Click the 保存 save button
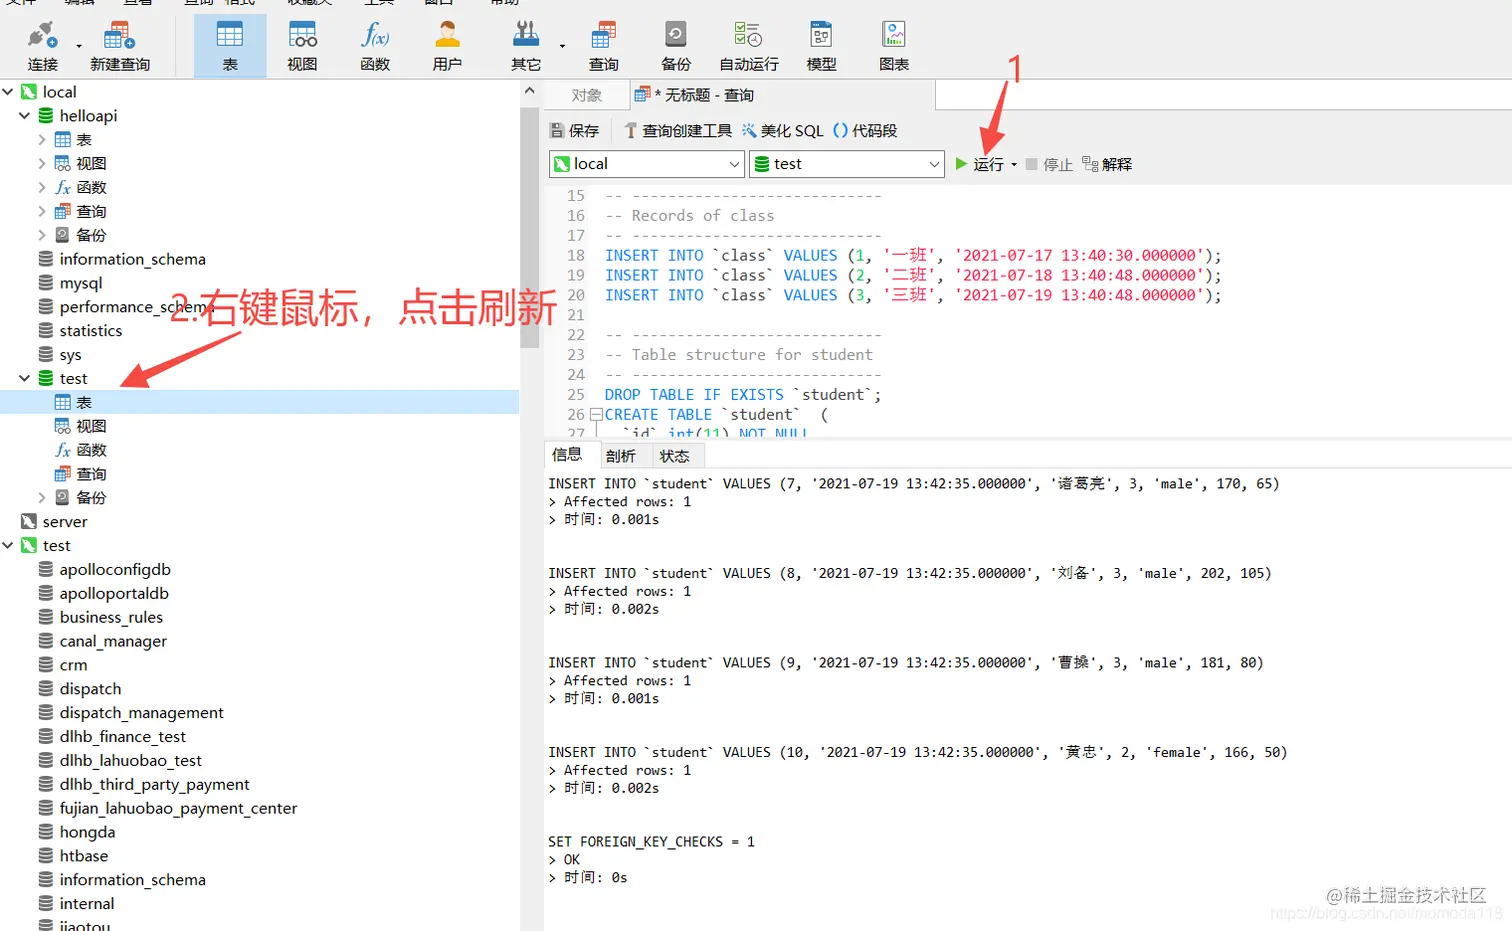Screen dimensions: 1512x931 coord(575,131)
